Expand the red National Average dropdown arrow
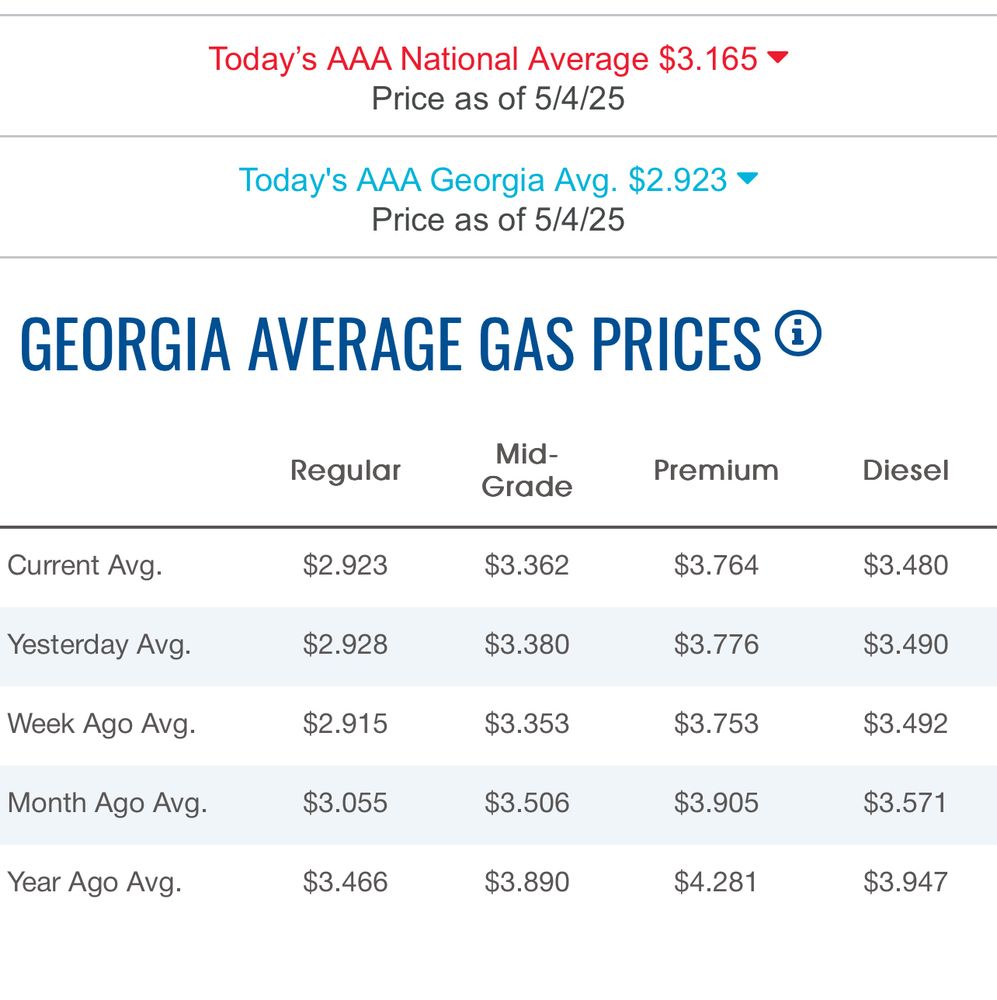Image resolution: width=997 pixels, height=1000 pixels. (x=777, y=58)
